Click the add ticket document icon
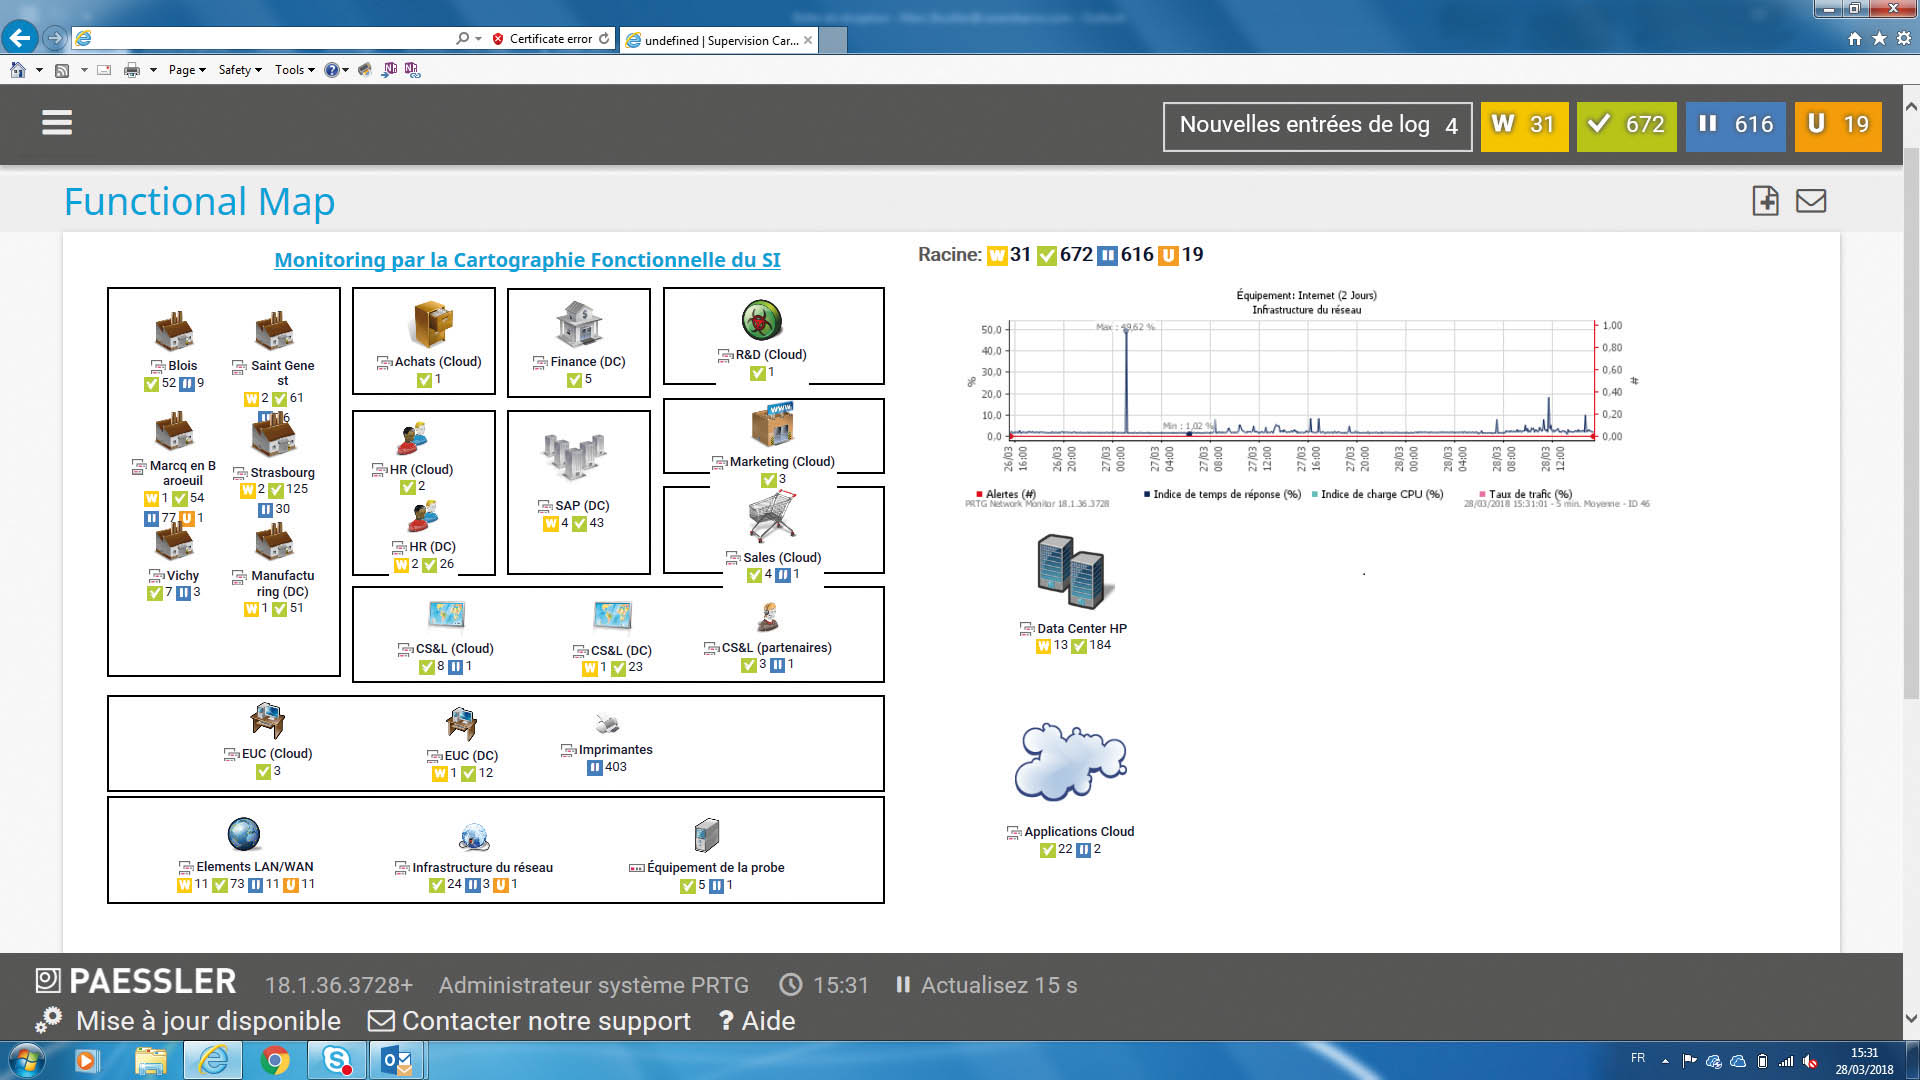Viewport: 1920px width, 1080px height. (x=1766, y=201)
